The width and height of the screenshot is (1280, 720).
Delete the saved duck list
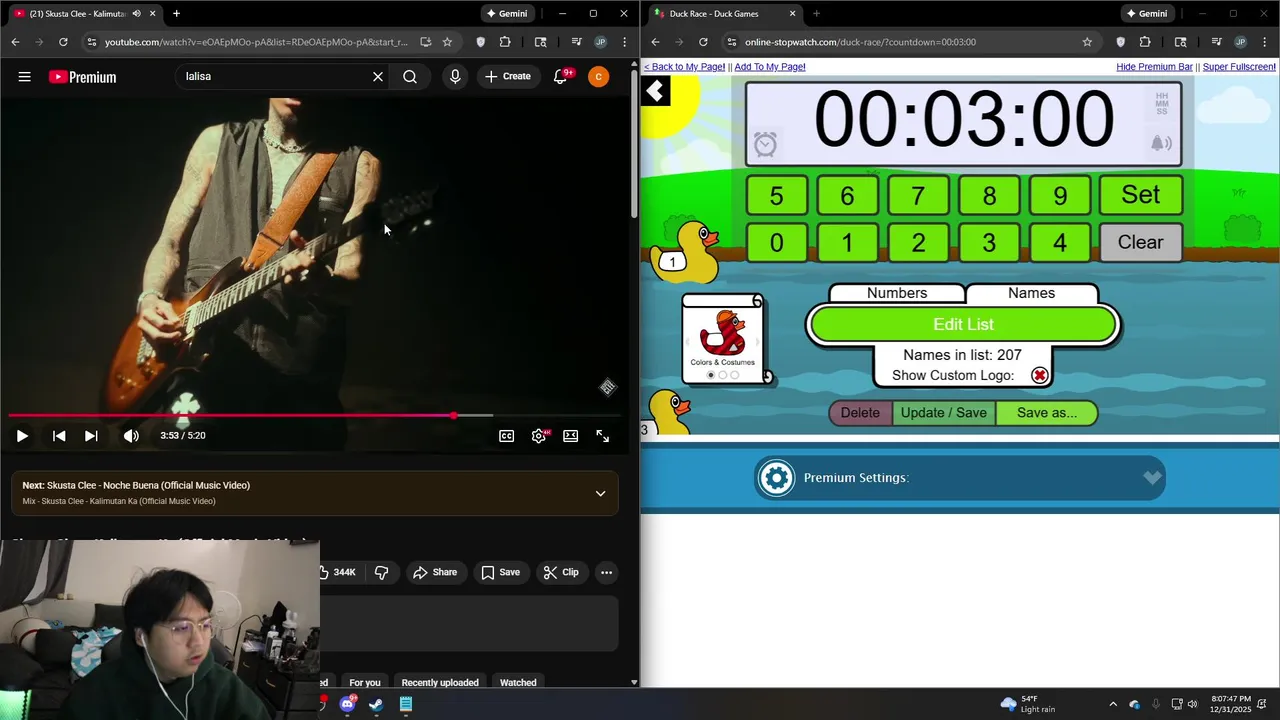860,413
